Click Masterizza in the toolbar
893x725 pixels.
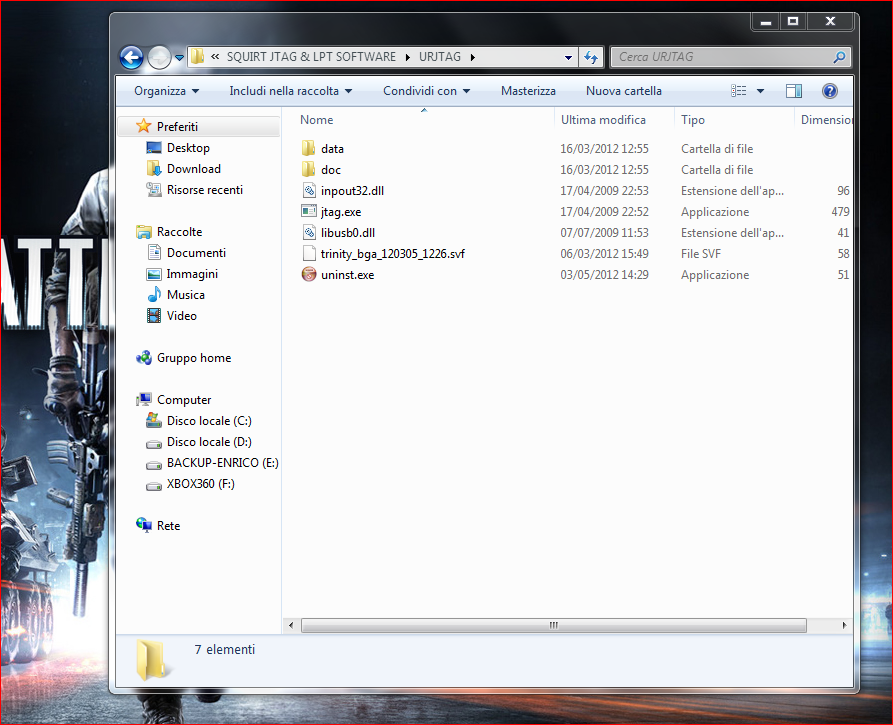(528, 91)
